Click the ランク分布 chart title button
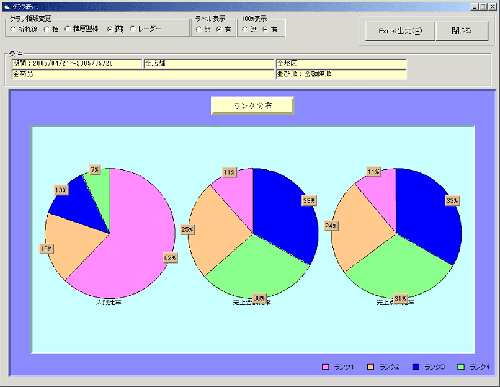 pyautogui.click(x=253, y=106)
